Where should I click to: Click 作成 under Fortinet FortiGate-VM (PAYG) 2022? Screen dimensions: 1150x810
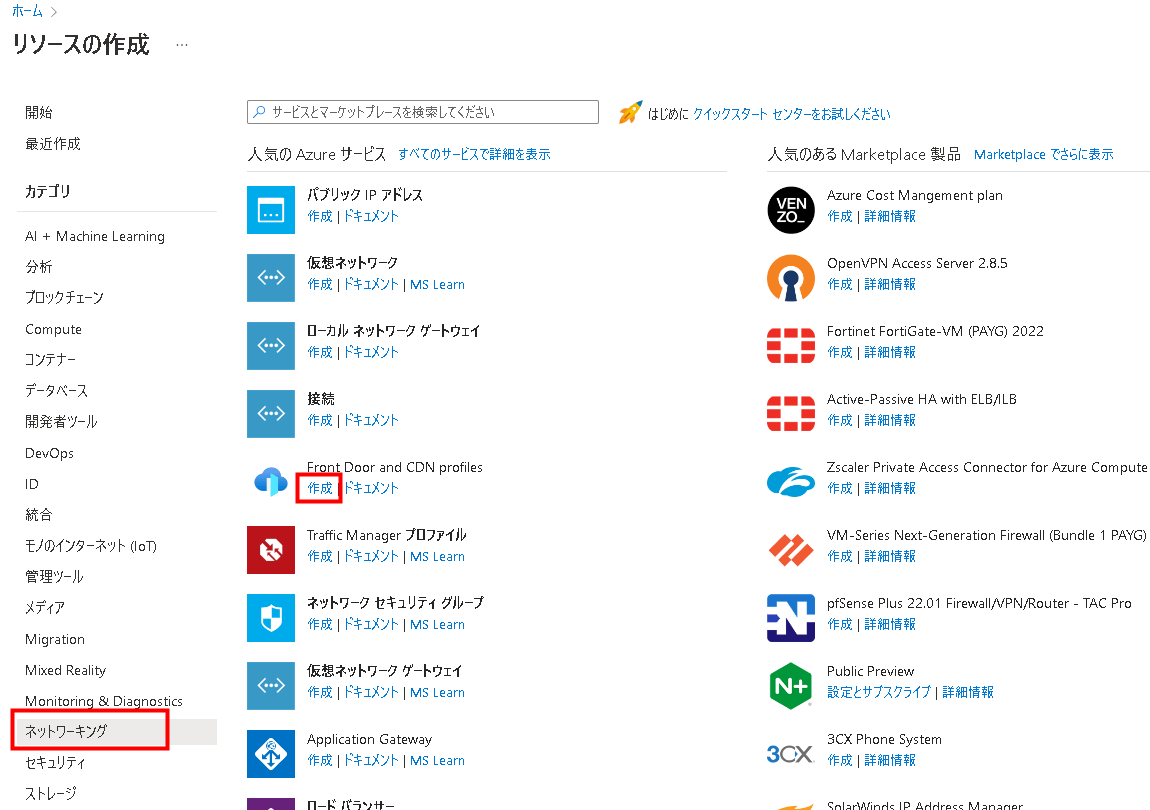click(840, 352)
